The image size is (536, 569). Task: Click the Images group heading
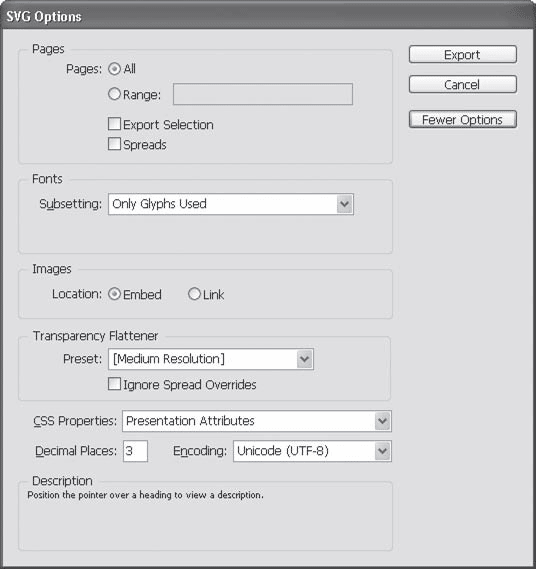point(52,269)
